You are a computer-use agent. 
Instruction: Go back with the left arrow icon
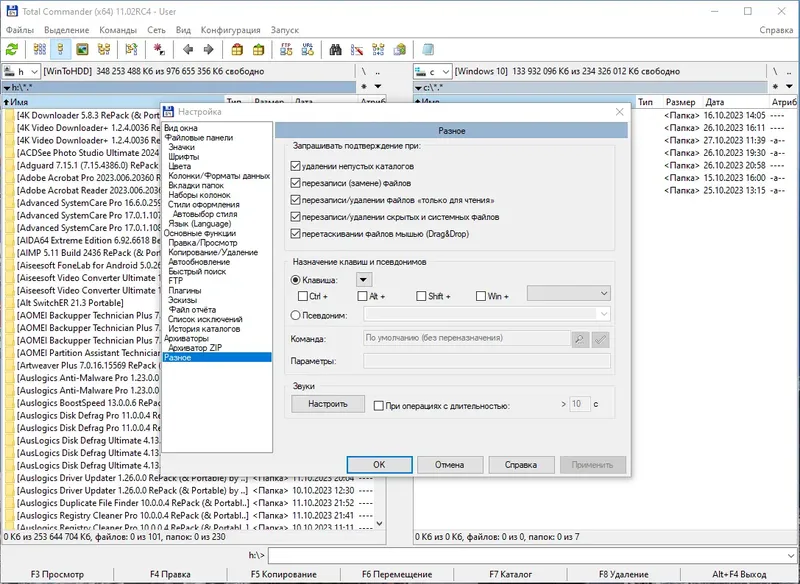[188, 49]
